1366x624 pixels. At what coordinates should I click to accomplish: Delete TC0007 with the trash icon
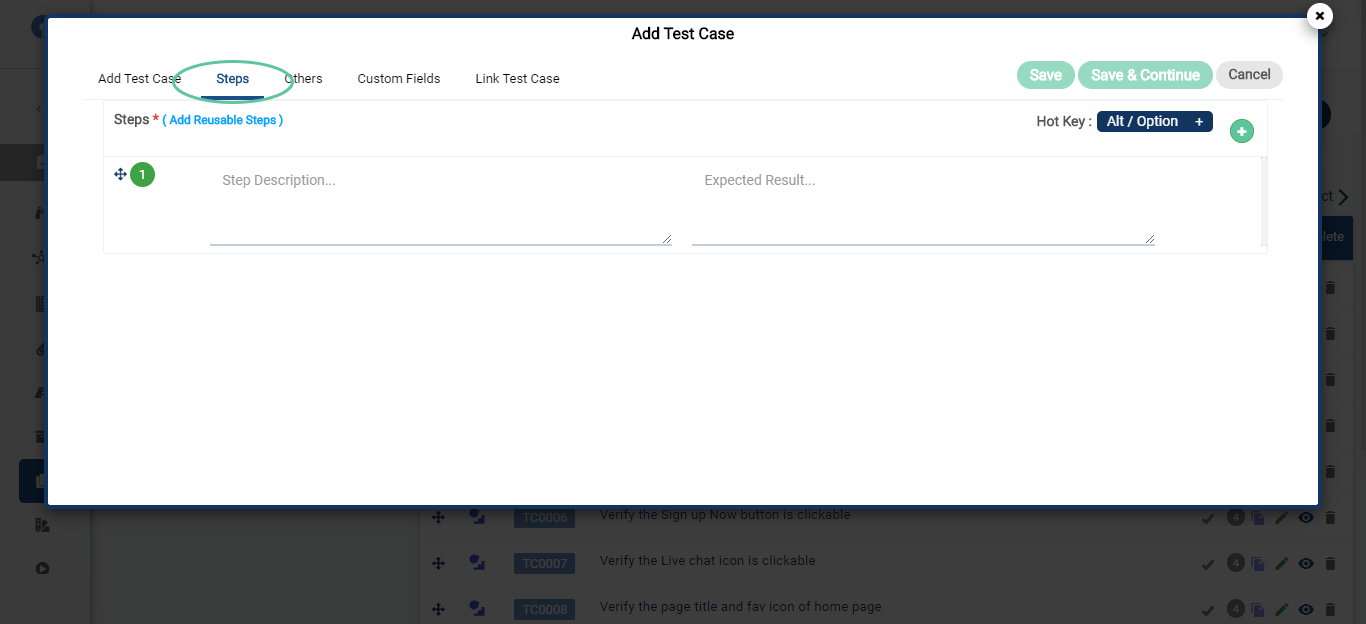pos(1330,564)
